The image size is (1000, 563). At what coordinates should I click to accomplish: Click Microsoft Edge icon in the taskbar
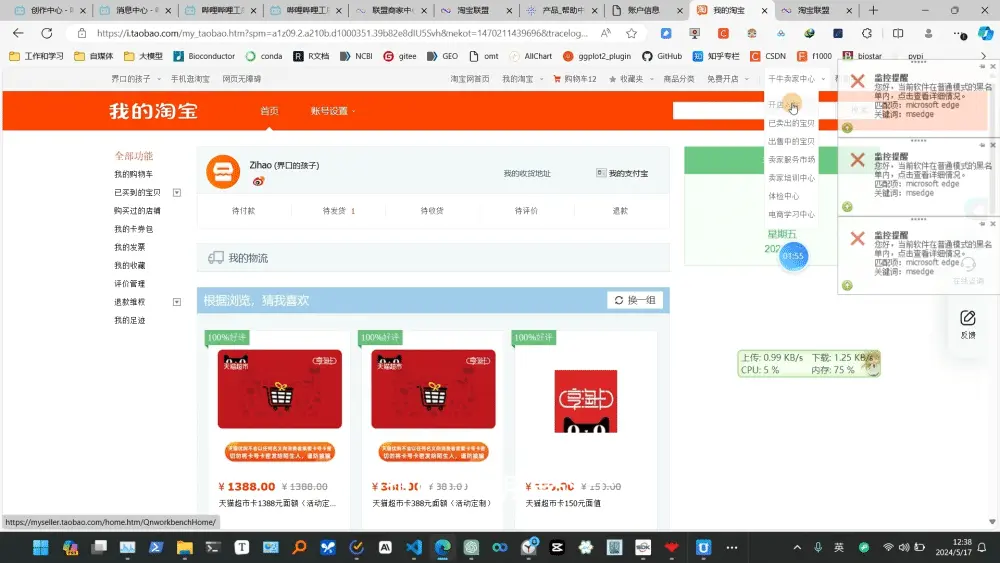[443, 547]
